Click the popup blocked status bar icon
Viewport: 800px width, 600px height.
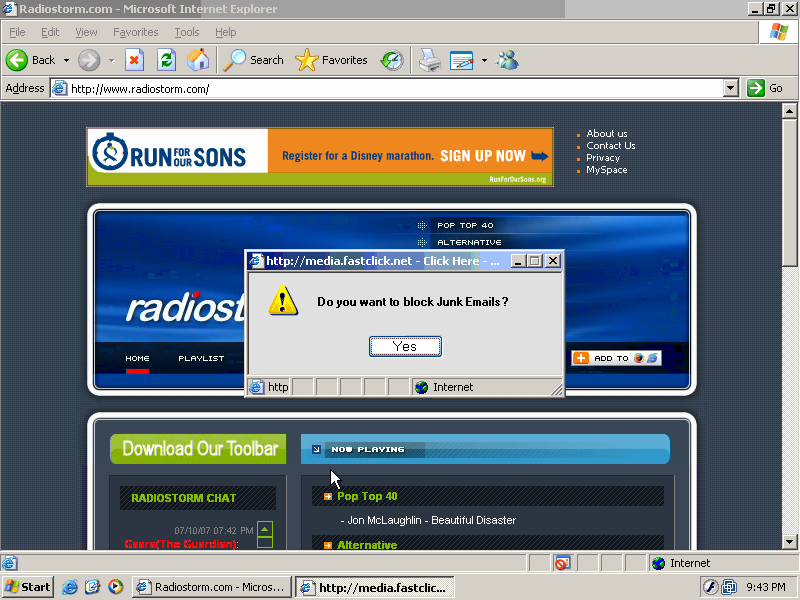point(562,563)
